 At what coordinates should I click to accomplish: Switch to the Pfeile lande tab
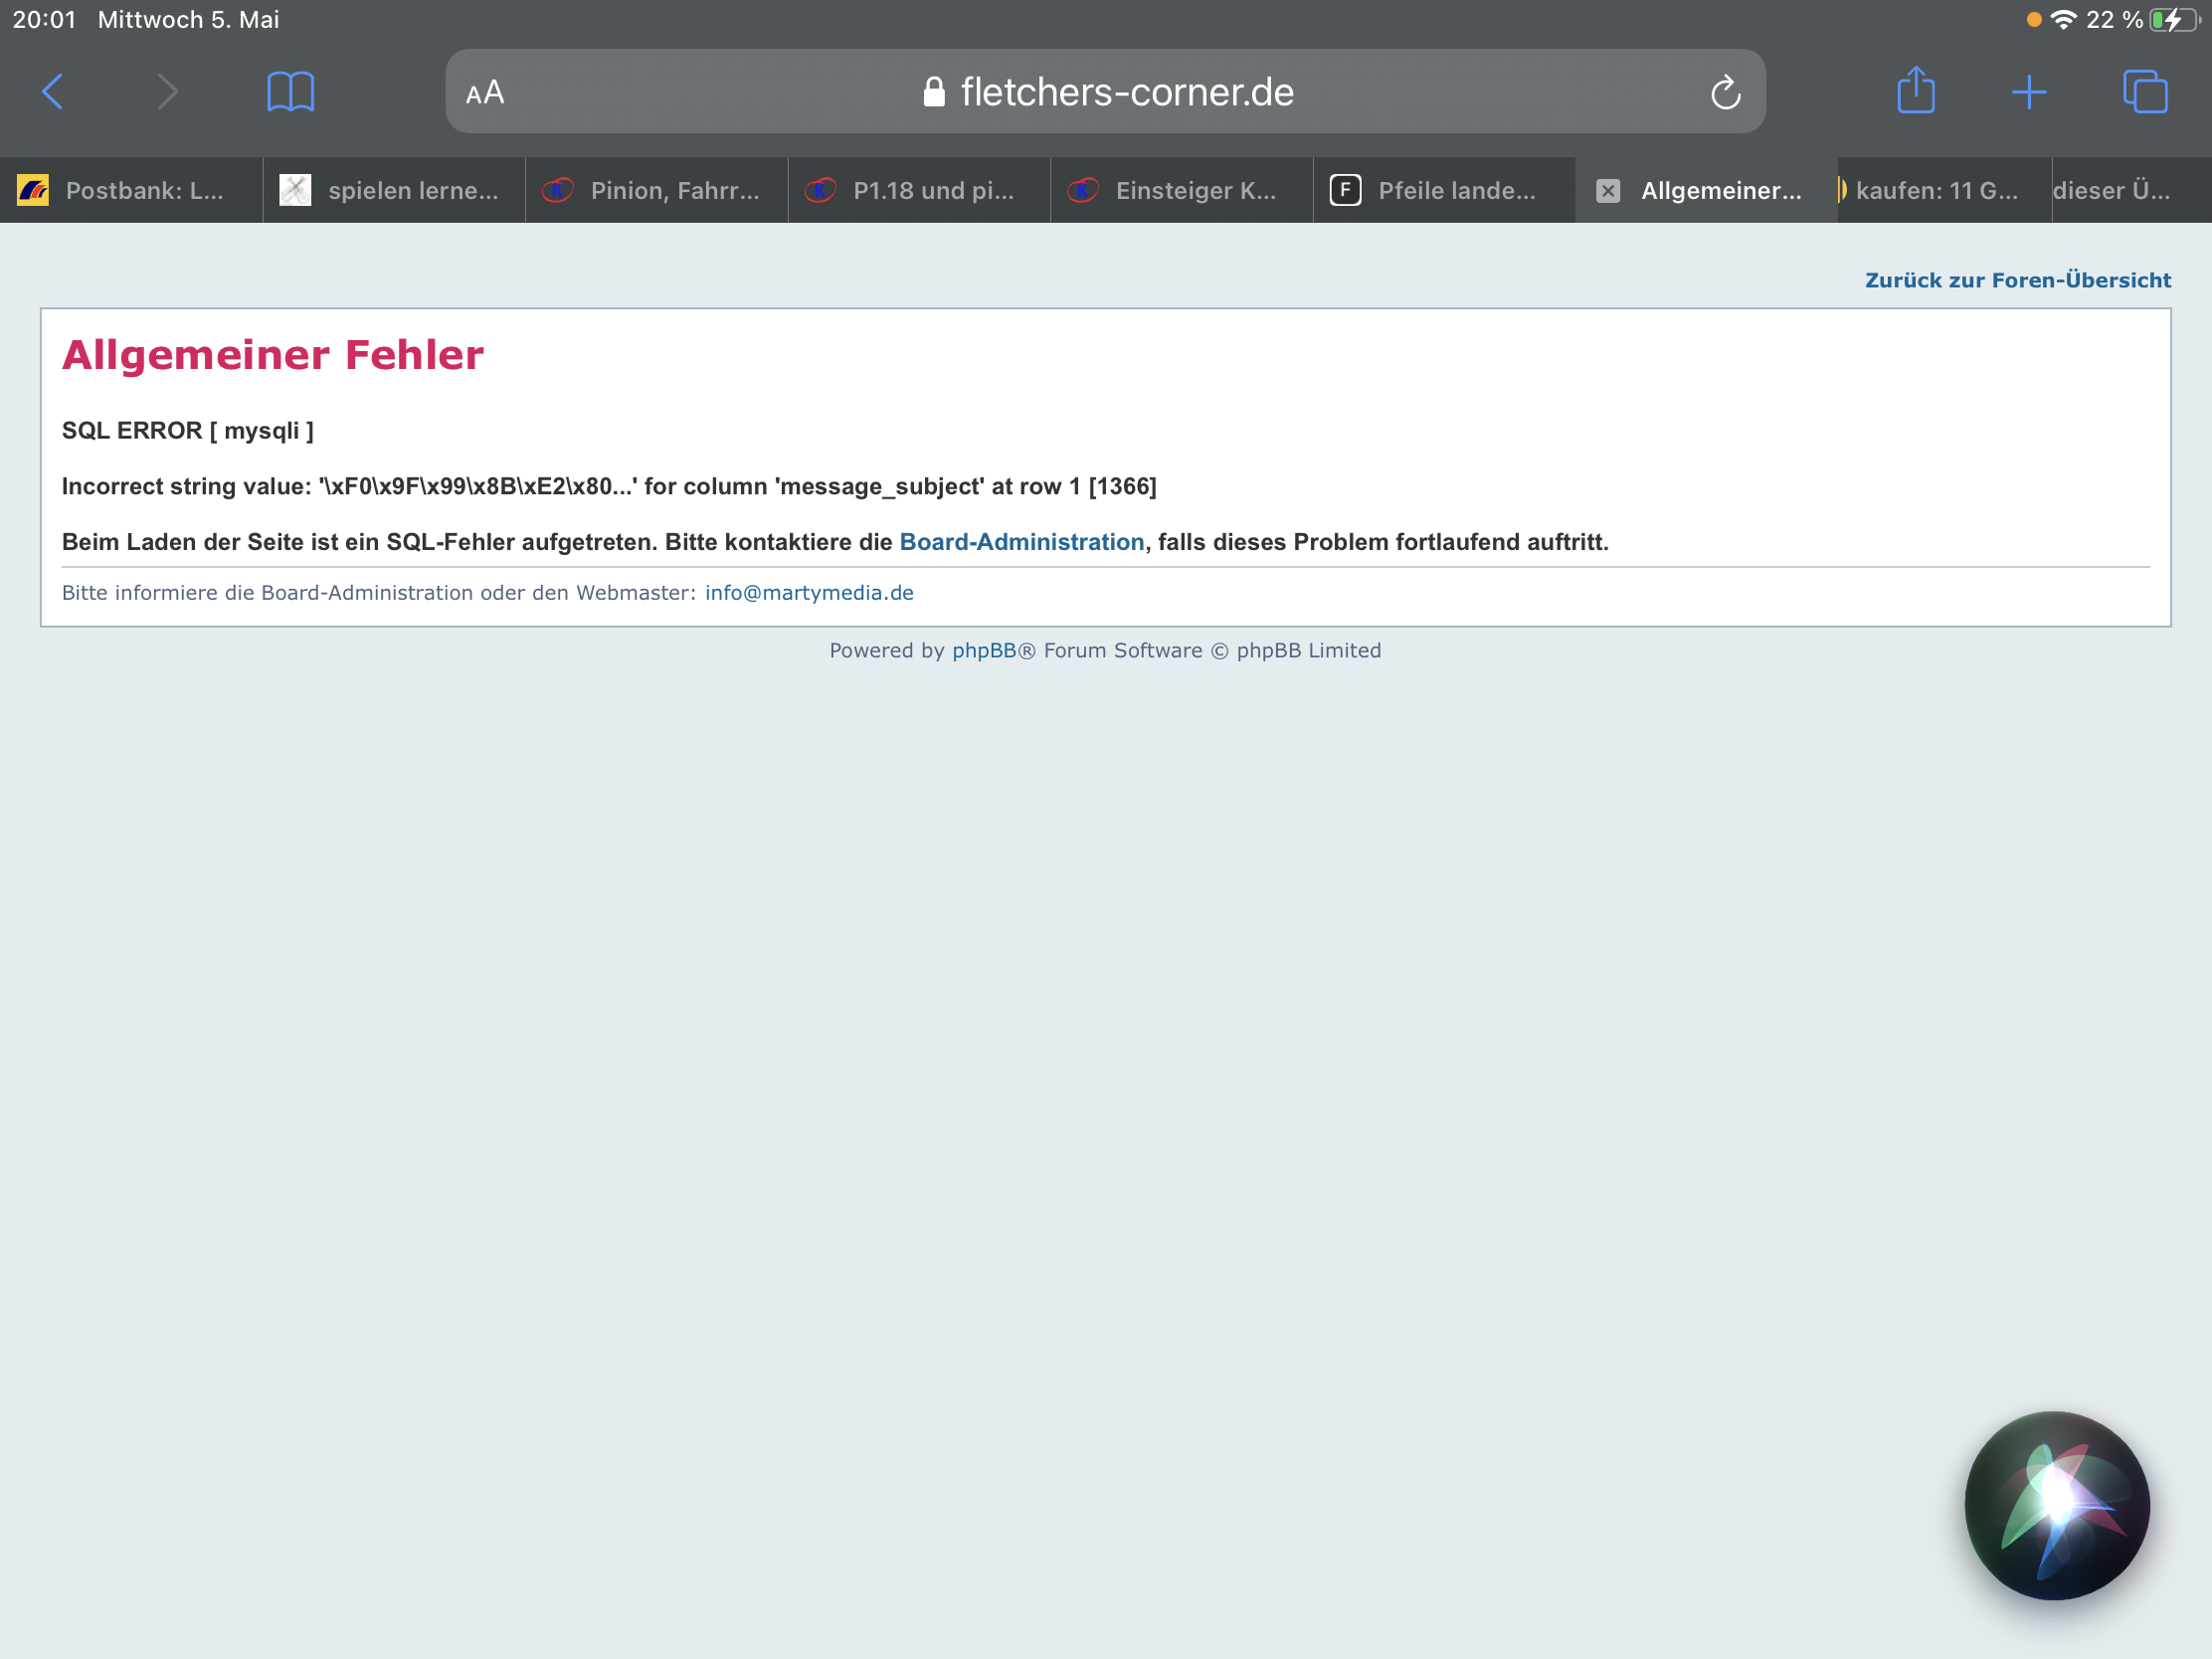coord(1444,190)
